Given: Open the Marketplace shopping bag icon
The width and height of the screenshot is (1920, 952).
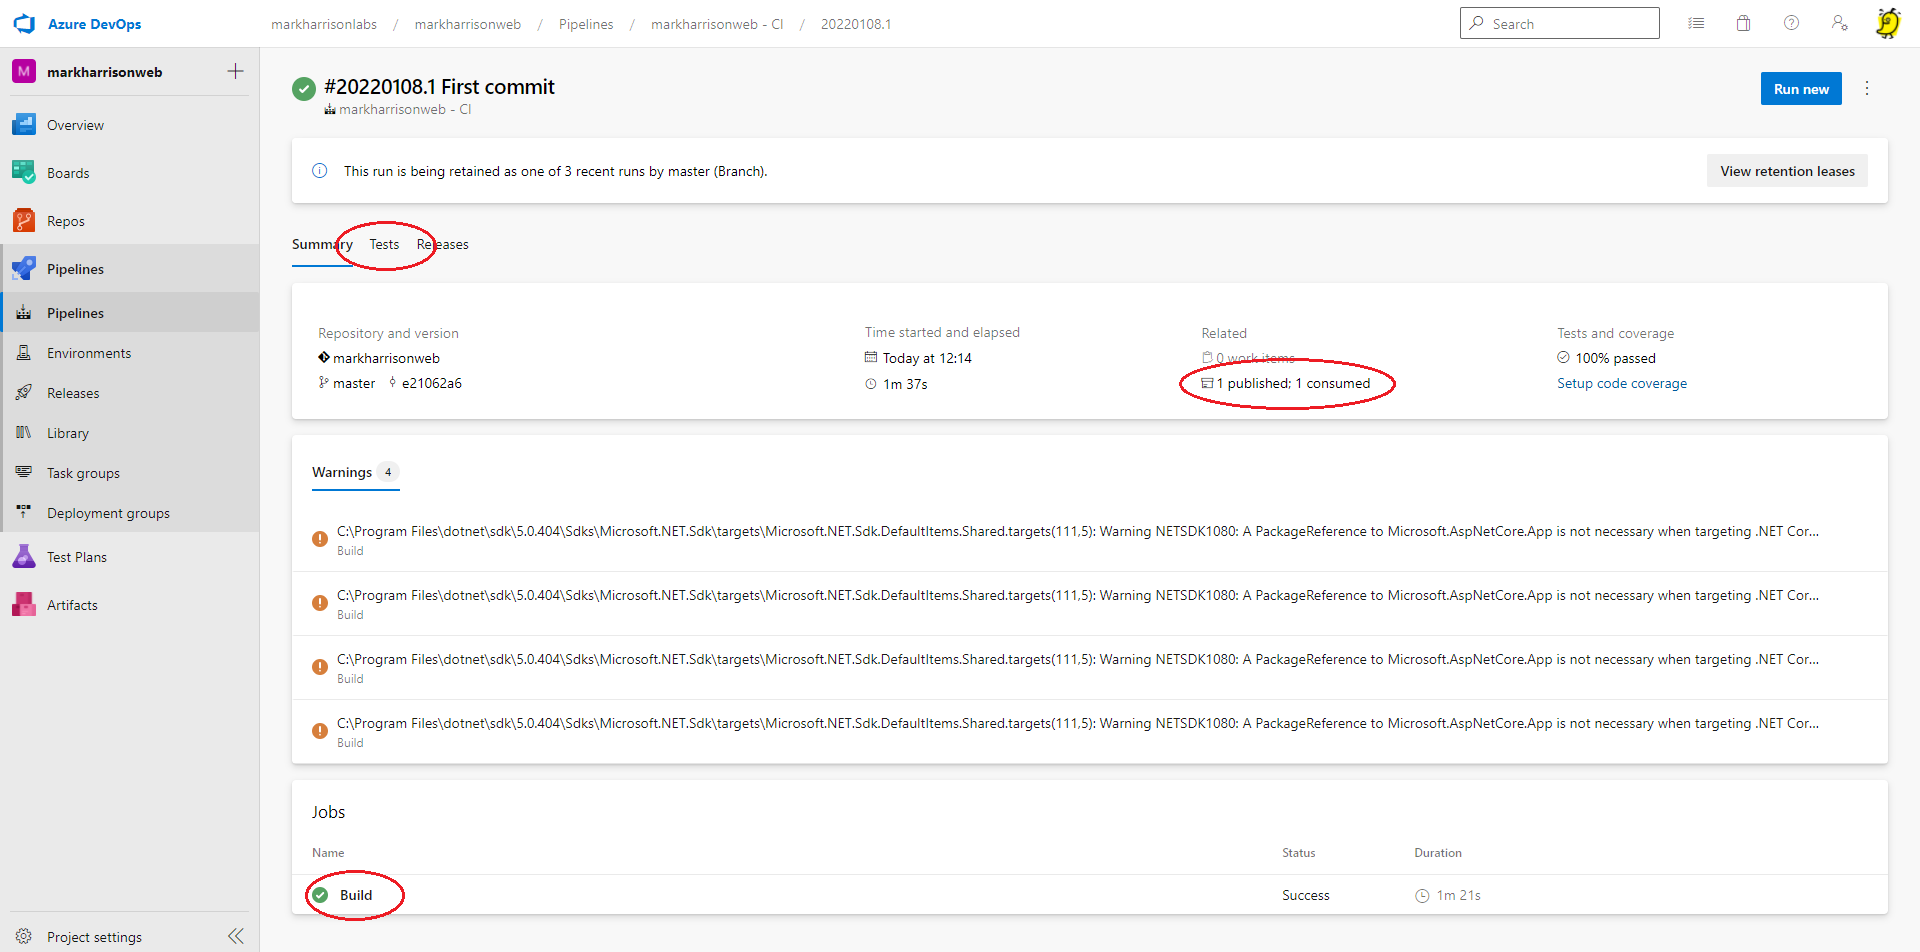Looking at the screenshot, I should pos(1743,23).
